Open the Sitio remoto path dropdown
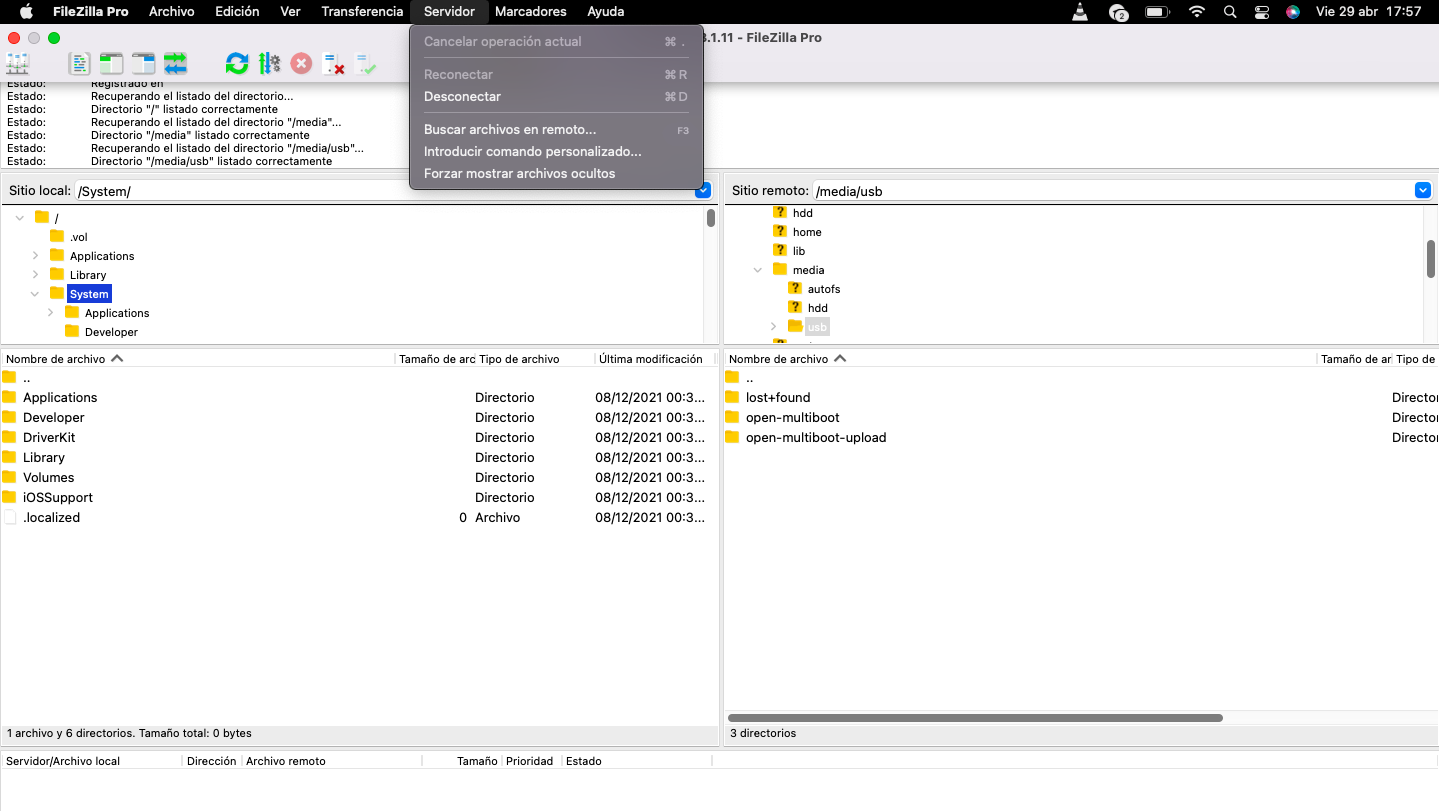Screen dimensions: 1439x811 (1422, 190)
